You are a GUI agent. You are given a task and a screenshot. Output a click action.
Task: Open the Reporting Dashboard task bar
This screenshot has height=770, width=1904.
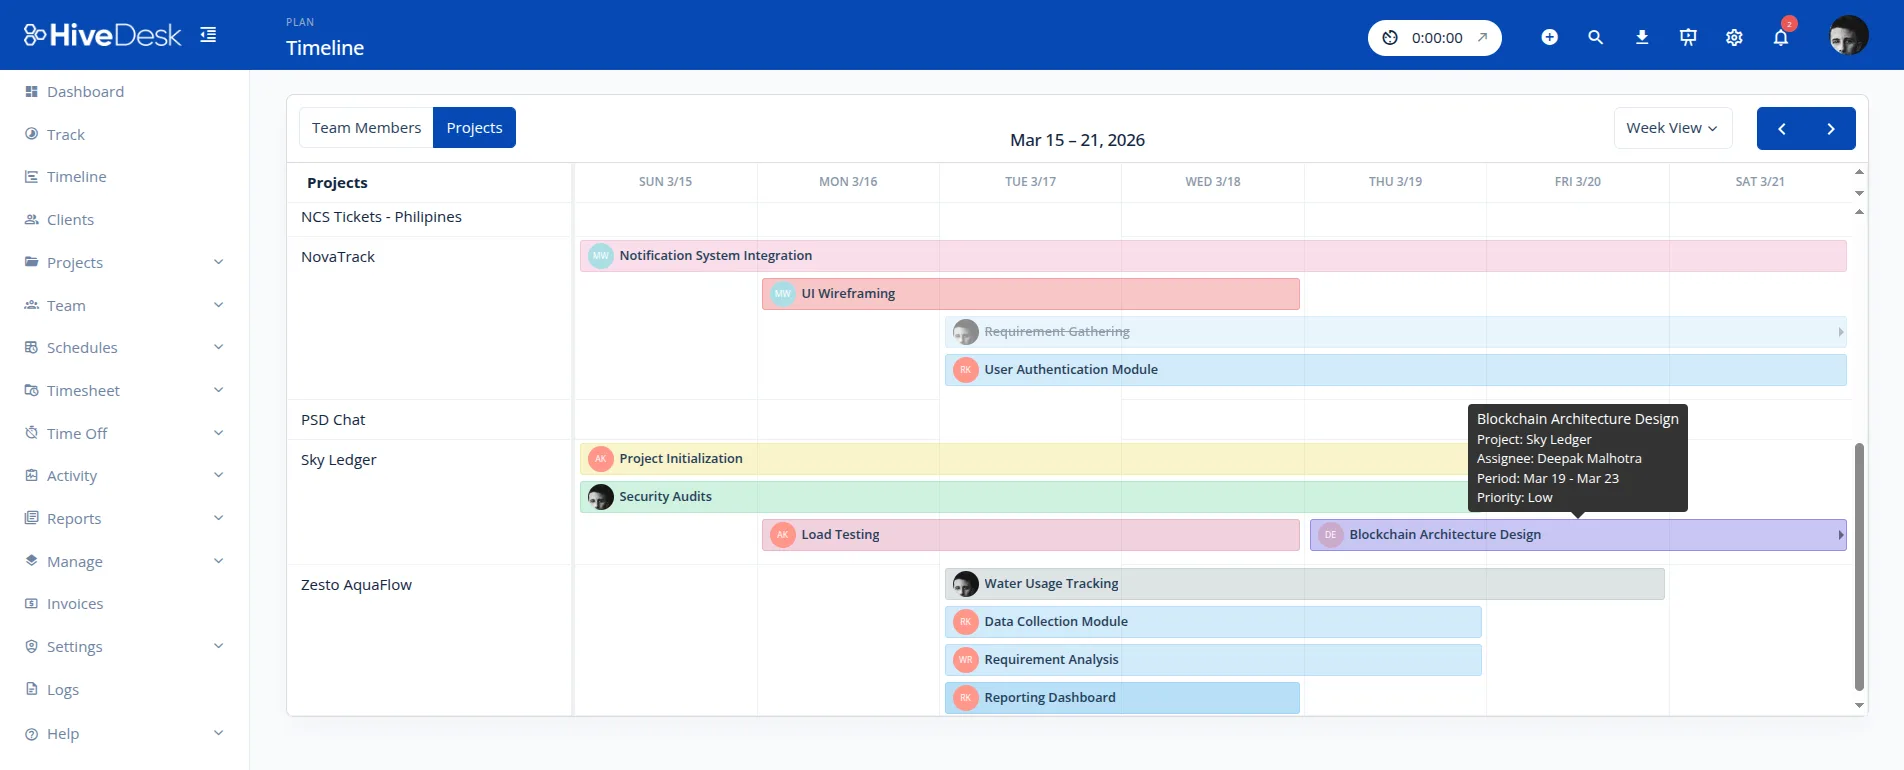click(x=1122, y=698)
